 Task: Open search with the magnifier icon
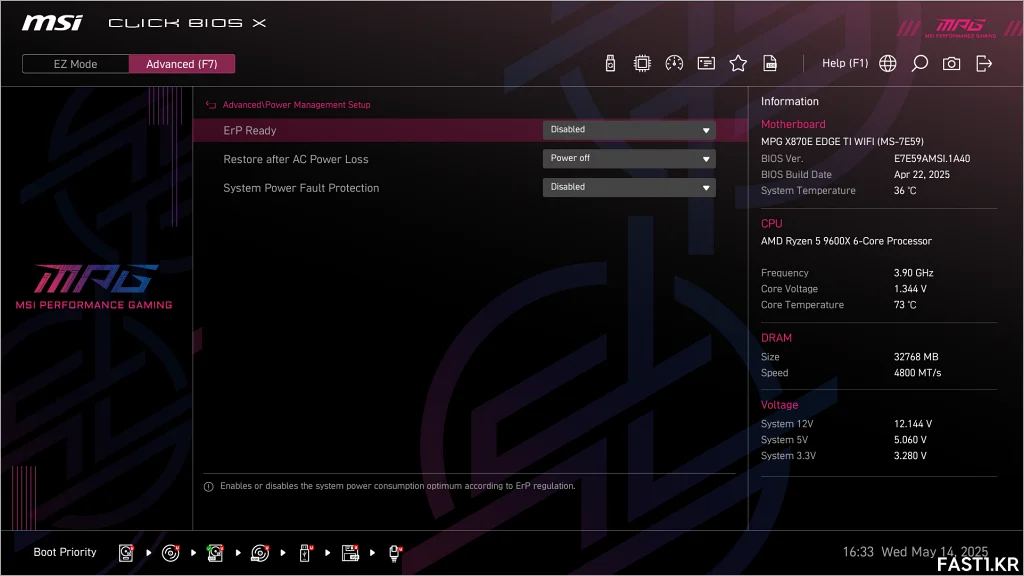coord(920,63)
